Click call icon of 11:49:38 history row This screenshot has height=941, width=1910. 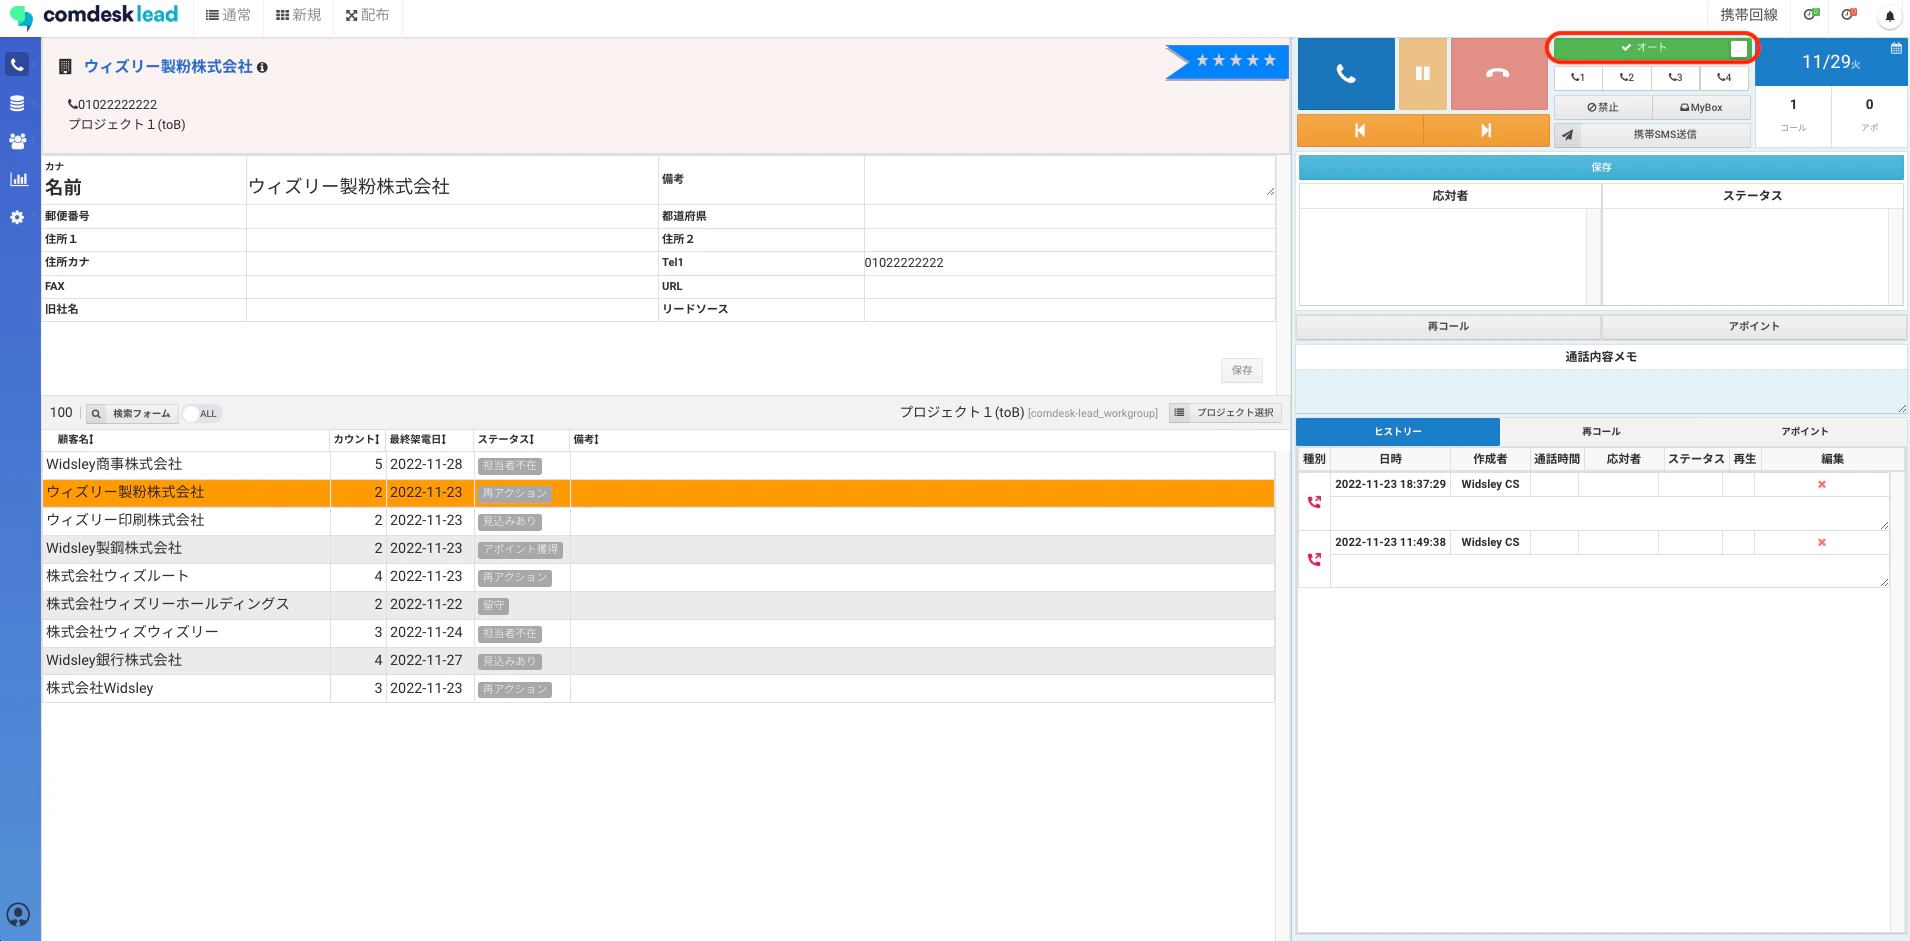1314,560
